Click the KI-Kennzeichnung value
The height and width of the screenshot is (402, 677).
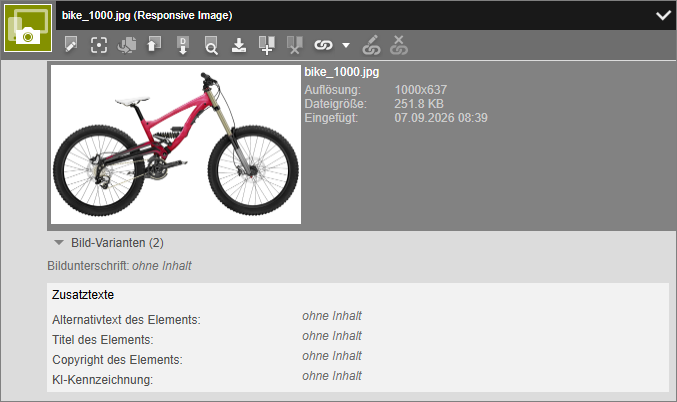click(x=332, y=376)
